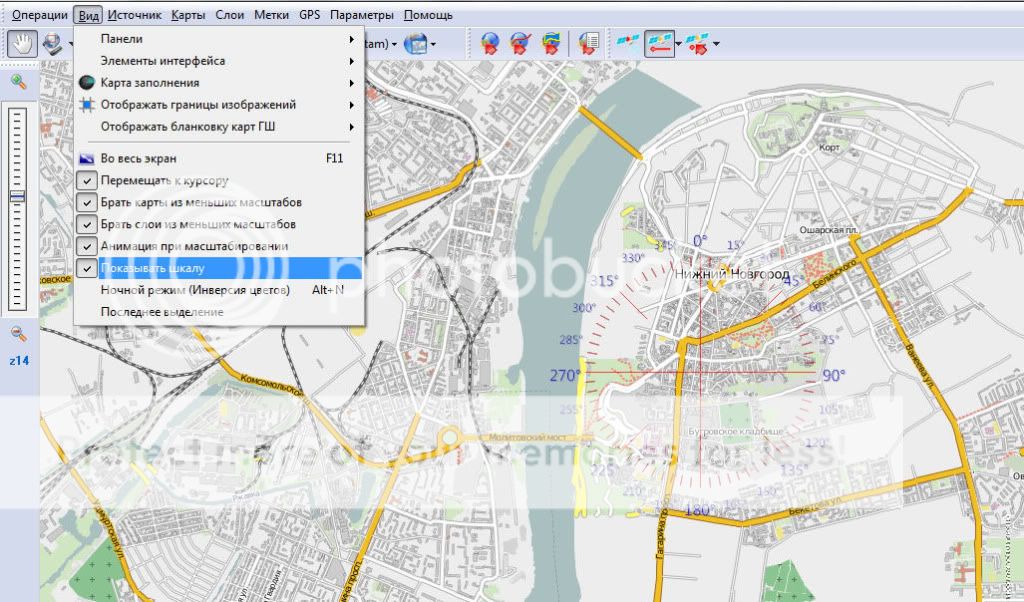Click the document list with red arrow icon
Image resolution: width=1024 pixels, height=602 pixels.
coord(588,44)
